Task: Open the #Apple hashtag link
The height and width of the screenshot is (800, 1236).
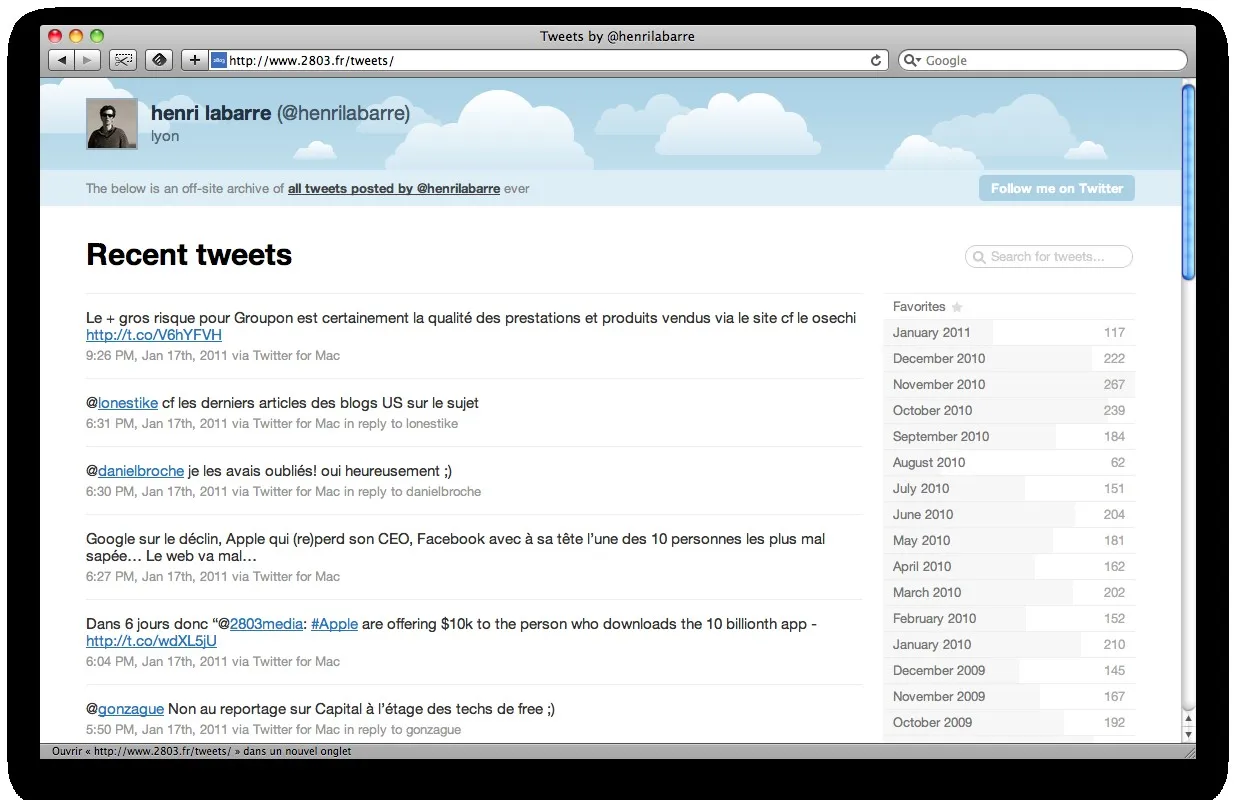Action: (334, 624)
